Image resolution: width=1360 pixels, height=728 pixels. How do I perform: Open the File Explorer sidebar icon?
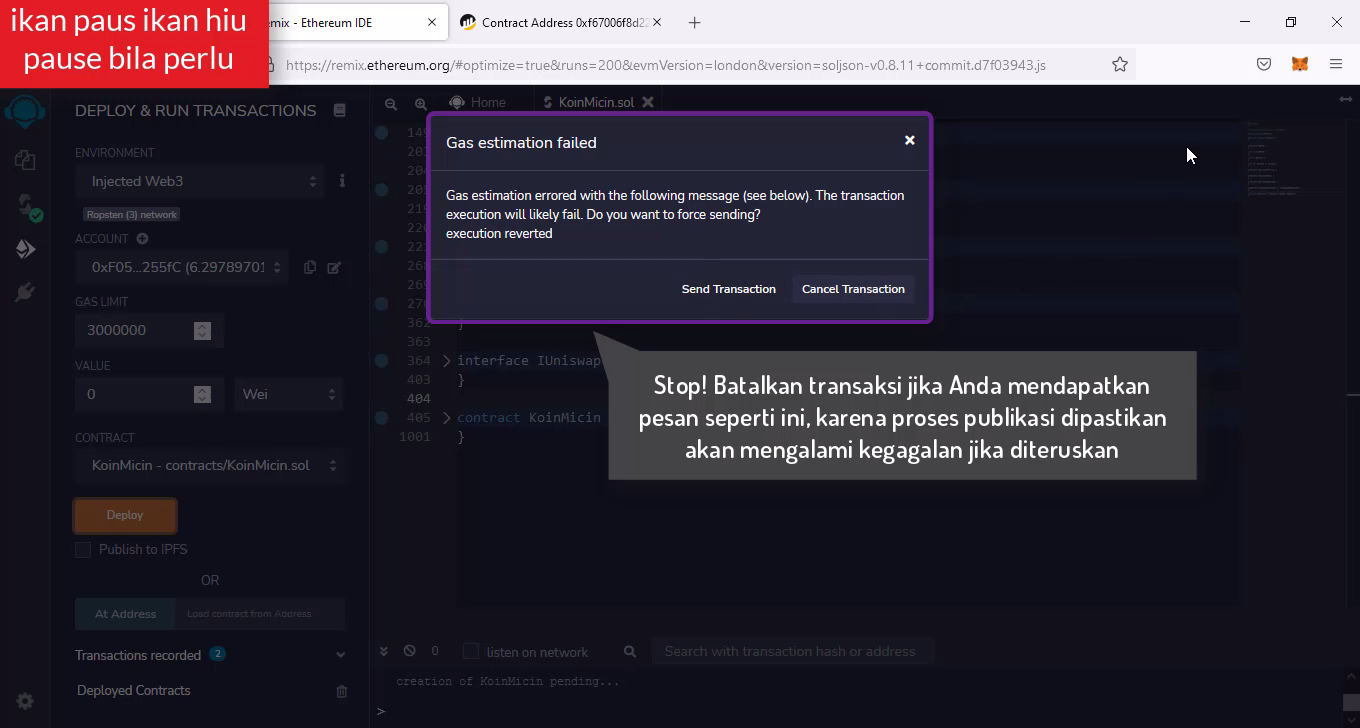pos(25,160)
